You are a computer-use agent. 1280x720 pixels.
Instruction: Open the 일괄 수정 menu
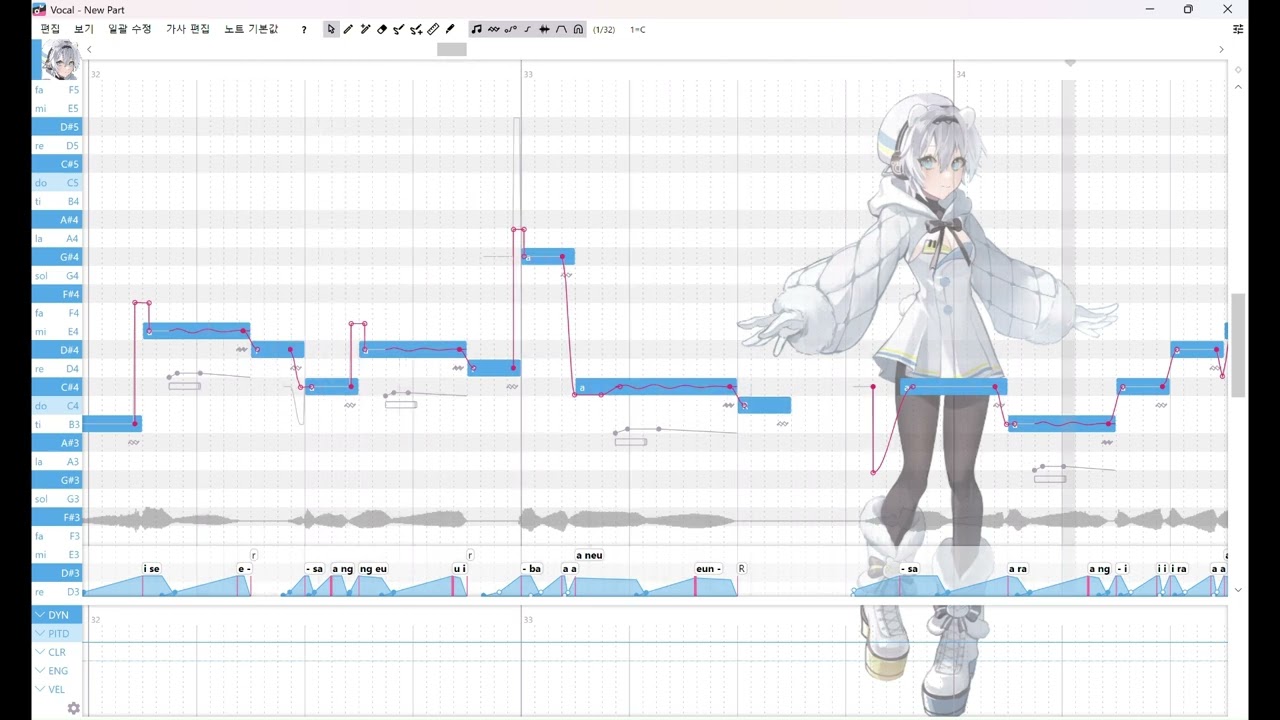(130, 29)
